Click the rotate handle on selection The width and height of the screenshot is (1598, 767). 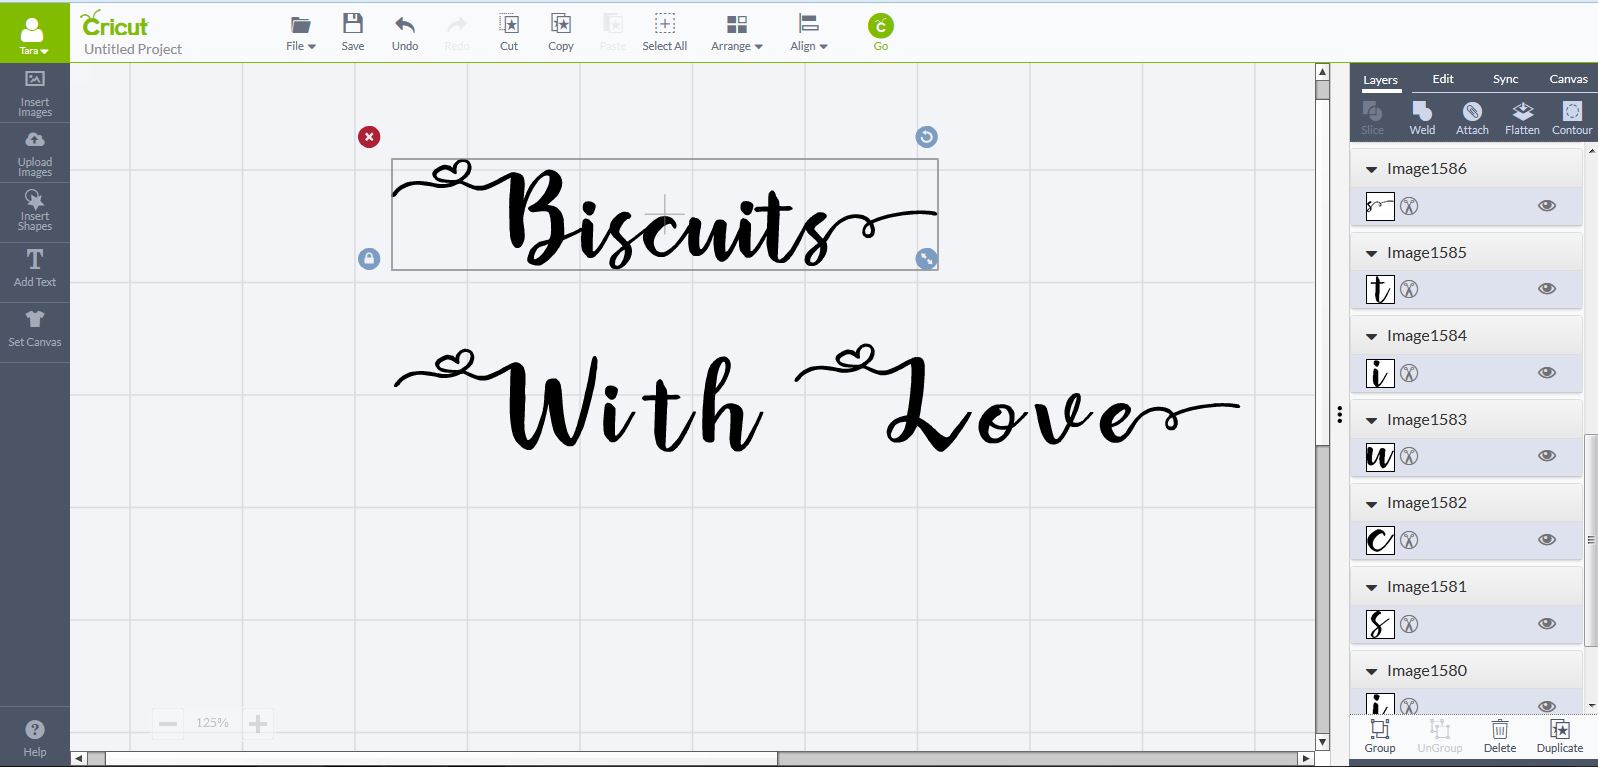927,137
